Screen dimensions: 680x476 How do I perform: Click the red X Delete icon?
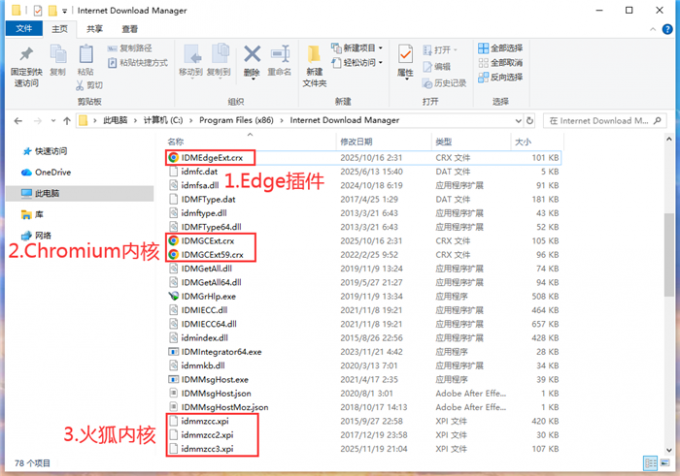click(x=252, y=54)
